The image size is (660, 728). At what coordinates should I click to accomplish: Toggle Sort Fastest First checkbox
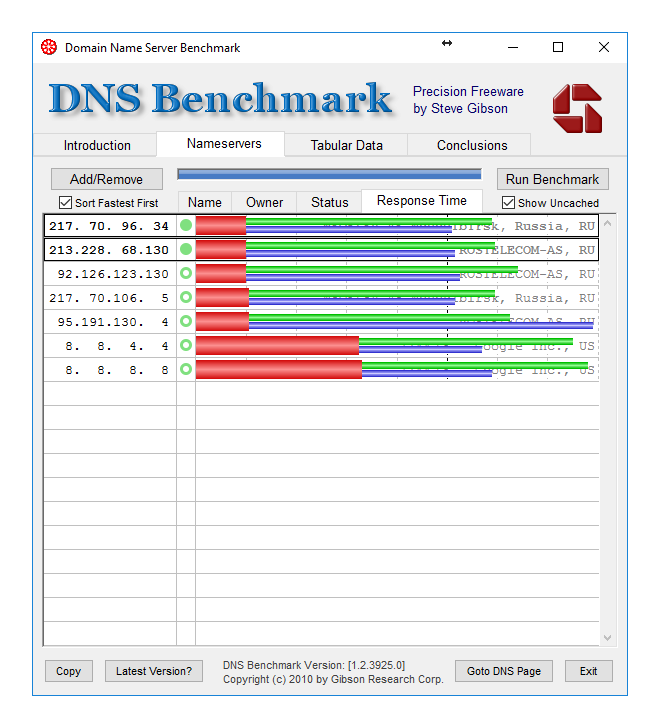pos(66,203)
